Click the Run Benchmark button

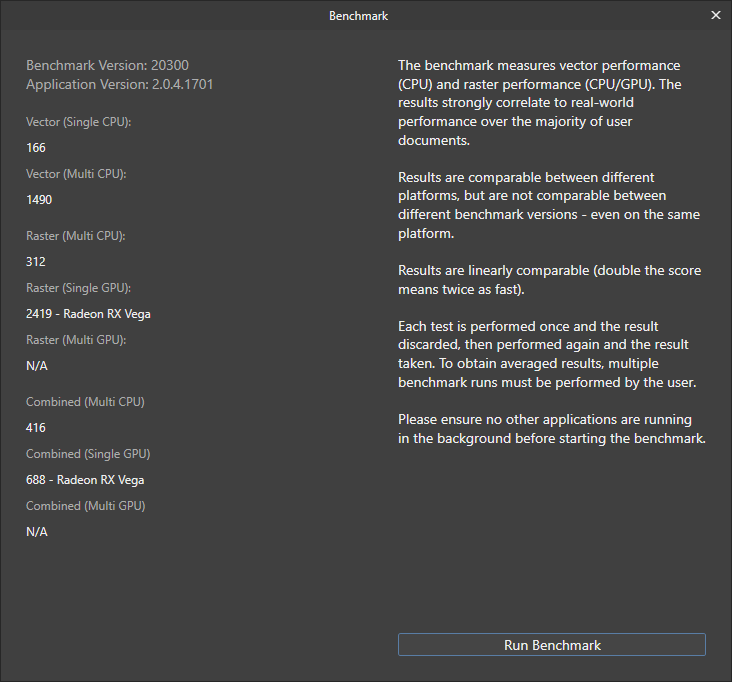tap(551, 645)
